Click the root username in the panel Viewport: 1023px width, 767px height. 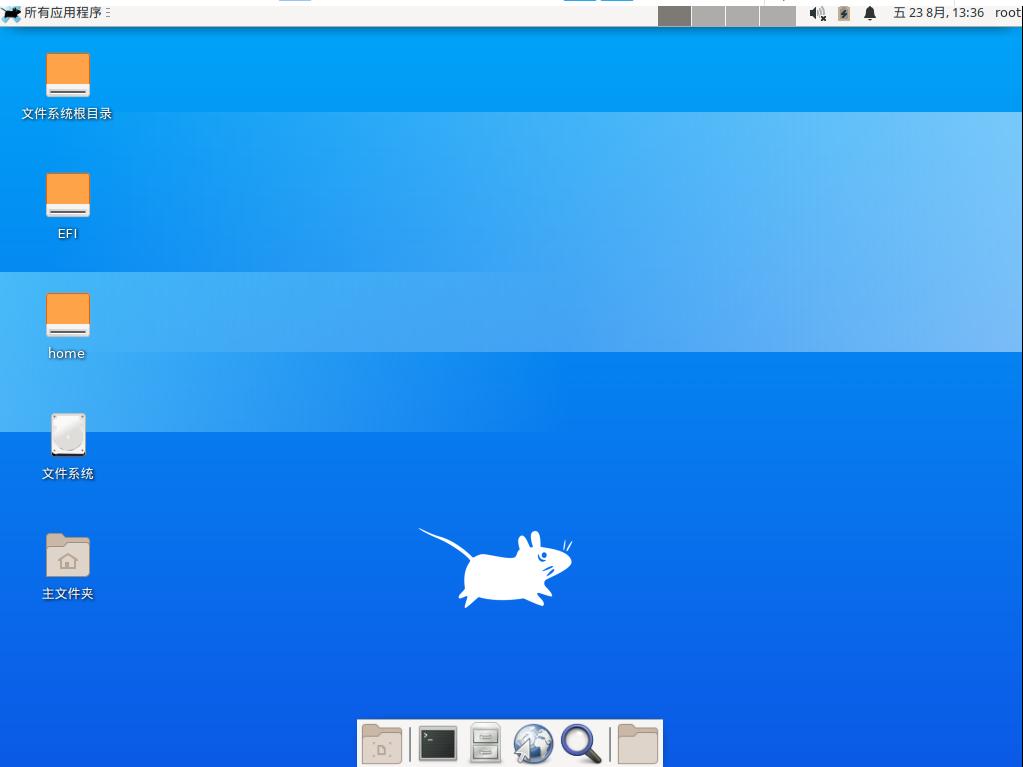(x=1007, y=13)
